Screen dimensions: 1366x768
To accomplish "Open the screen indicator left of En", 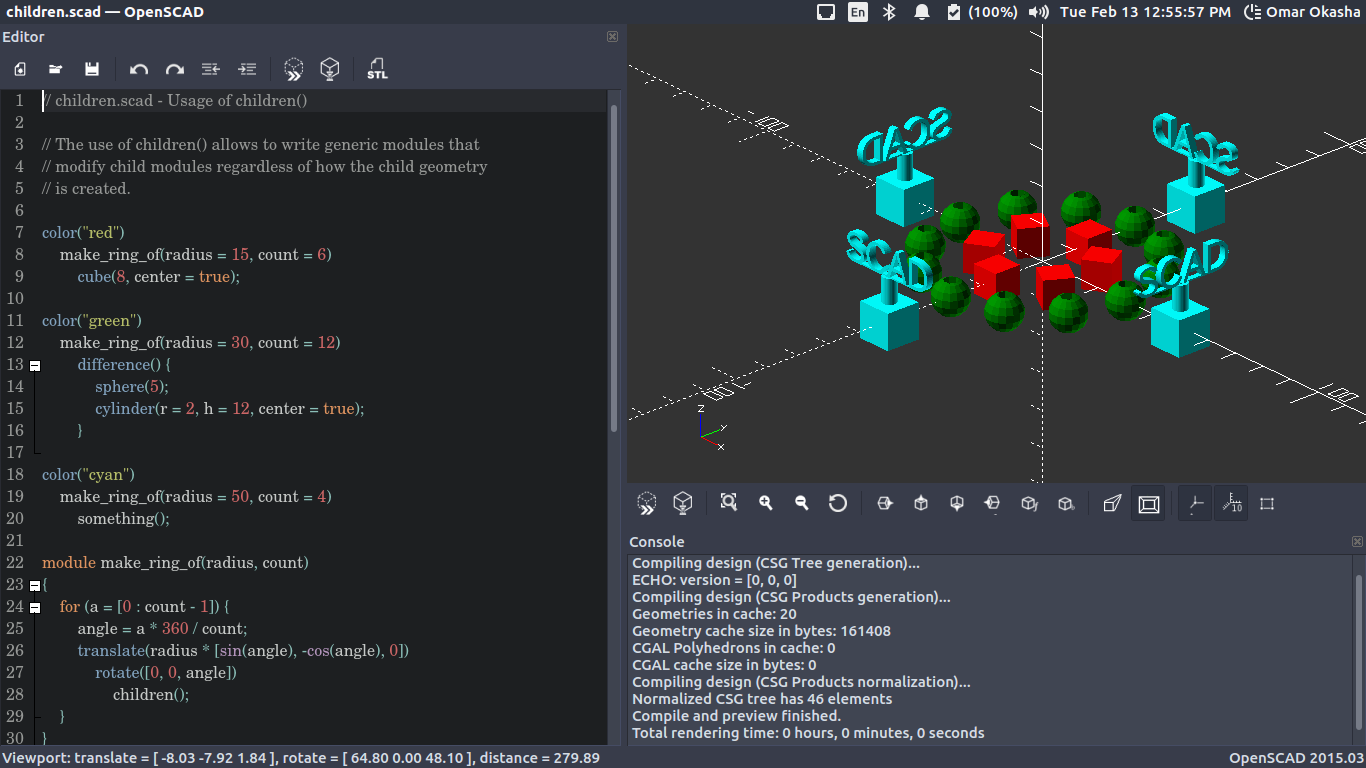I will pyautogui.click(x=826, y=12).
